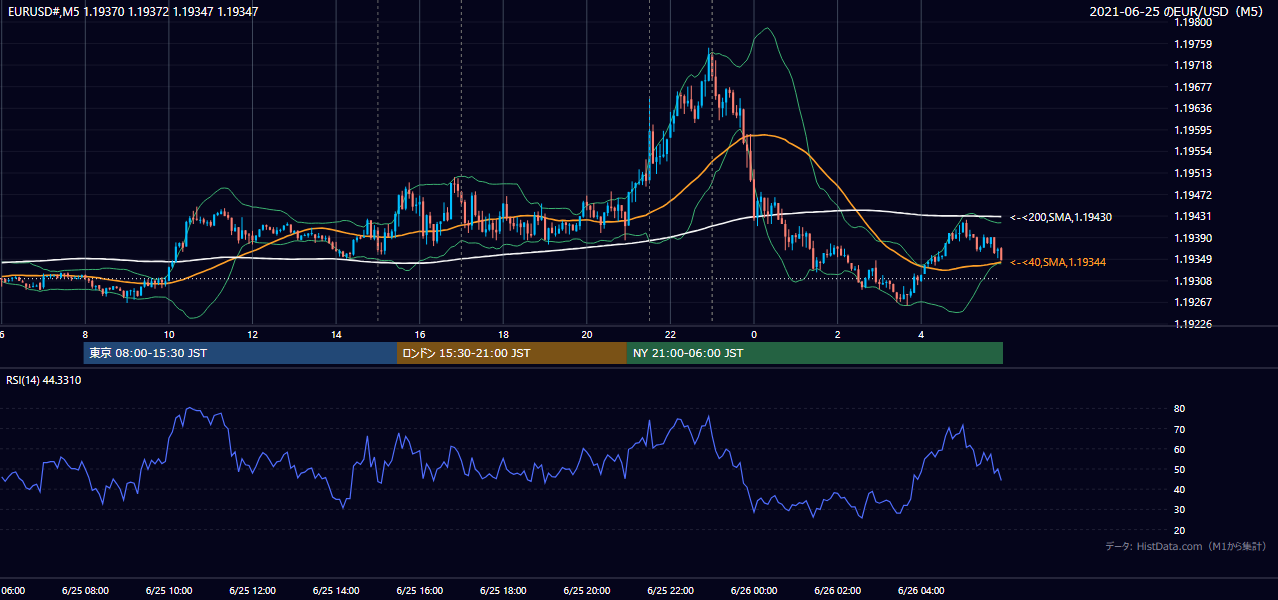Click price axis label 1.19267
This screenshot has height=600, width=1278.
(1194, 302)
